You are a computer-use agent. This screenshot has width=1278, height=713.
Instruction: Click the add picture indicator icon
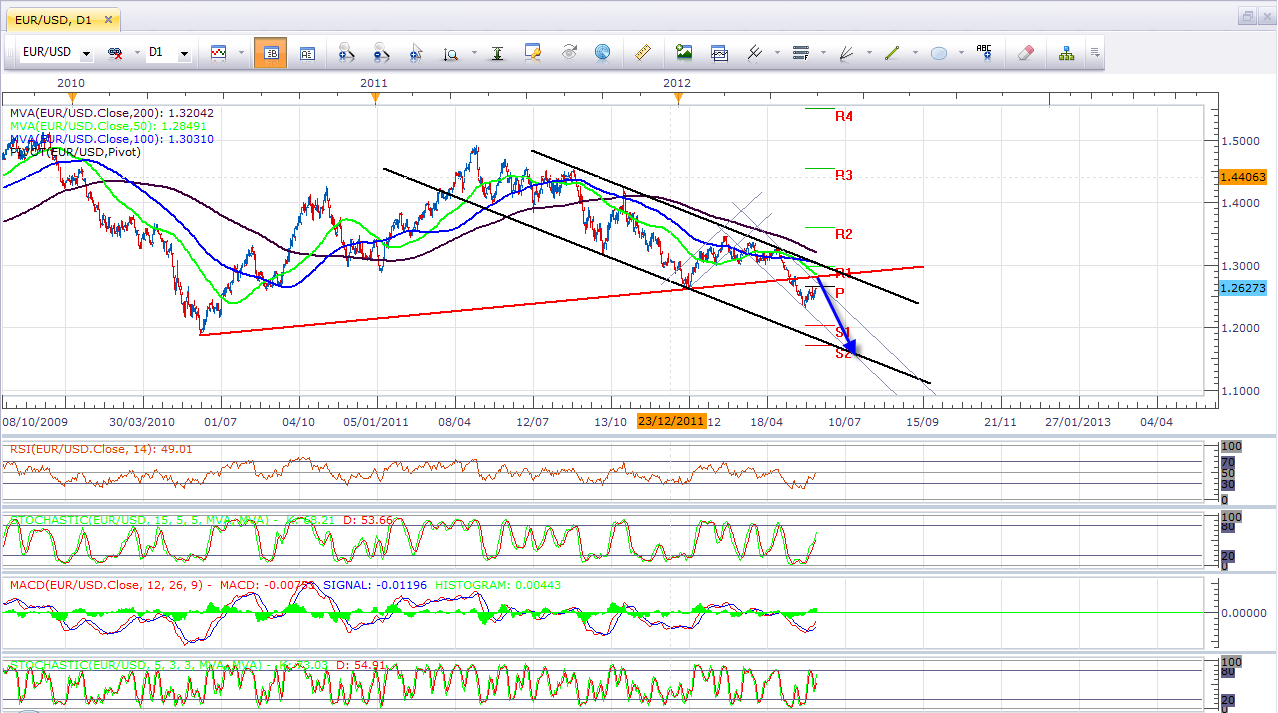[684, 53]
